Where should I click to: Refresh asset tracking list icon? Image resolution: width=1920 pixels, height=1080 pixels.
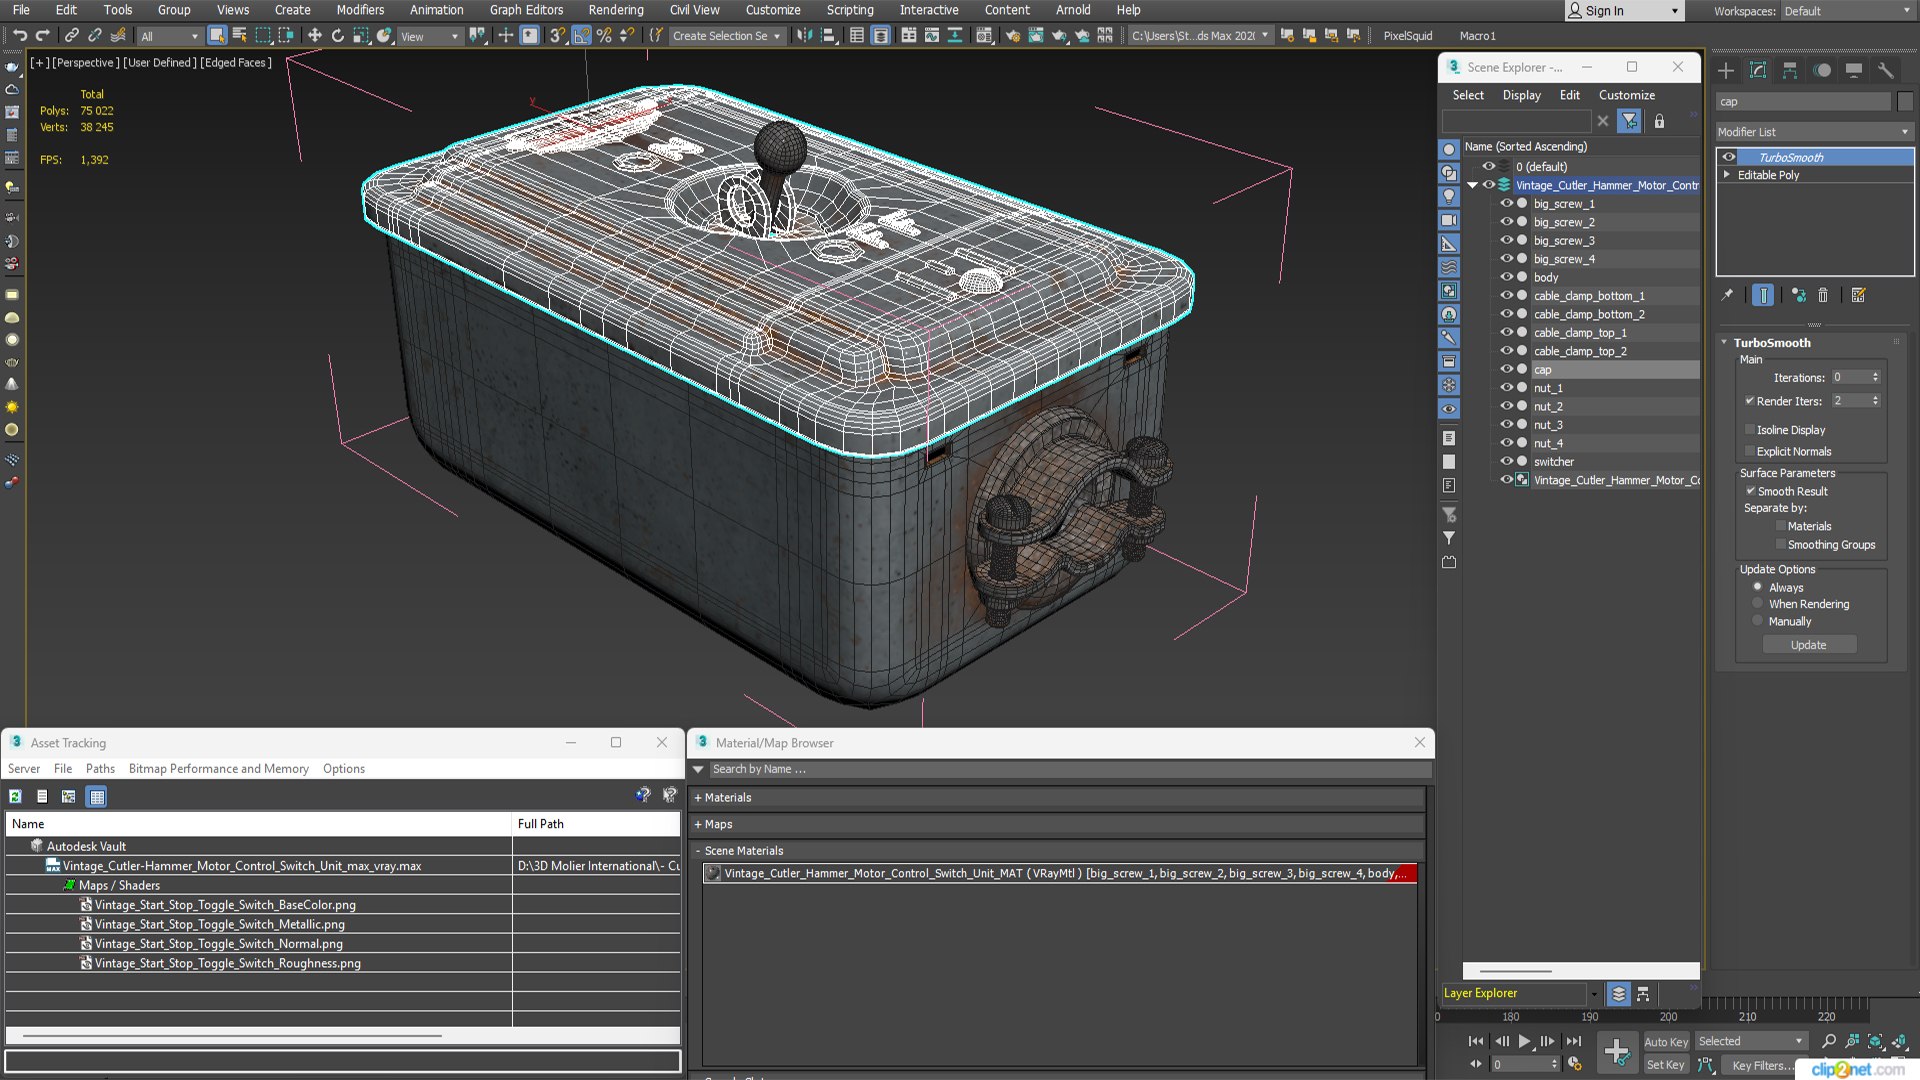pyautogui.click(x=15, y=797)
